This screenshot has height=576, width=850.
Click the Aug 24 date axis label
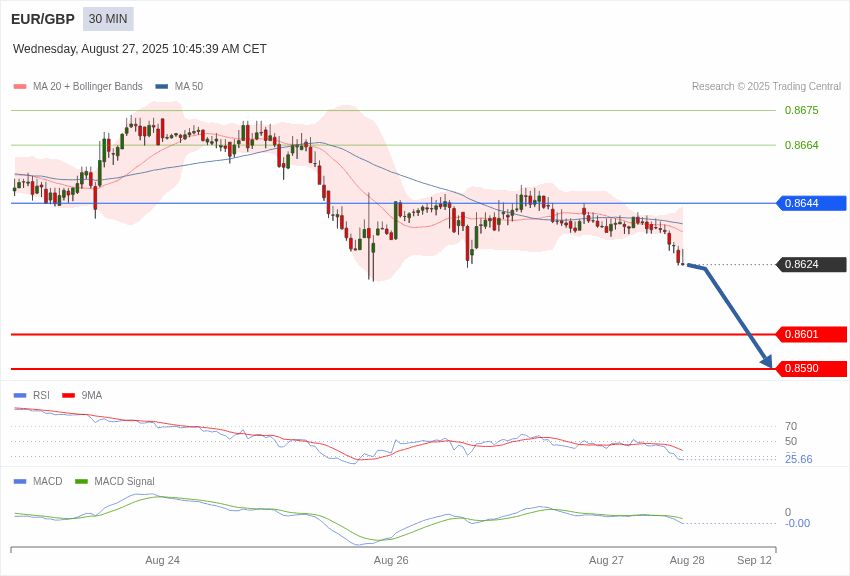163,560
